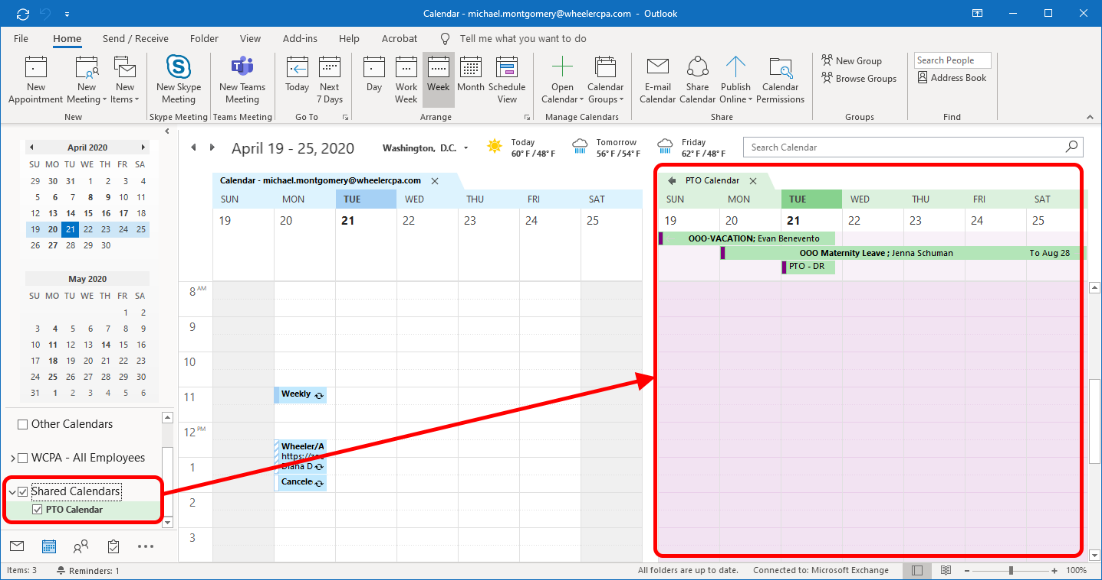Click E-mail Calendar
Image resolution: width=1102 pixels, height=580 pixels.
(x=657, y=80)
